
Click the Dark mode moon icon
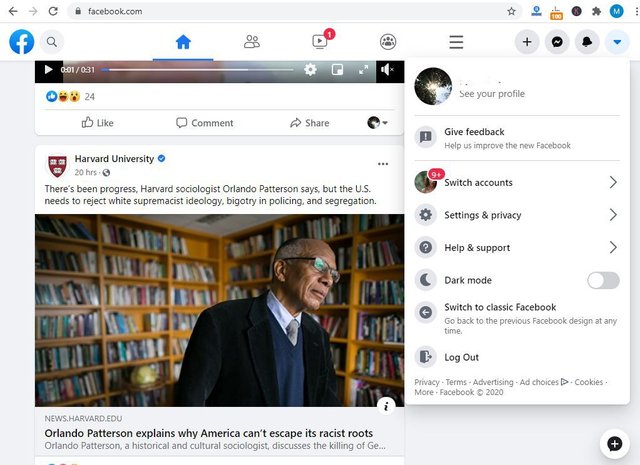click(425, 280)
